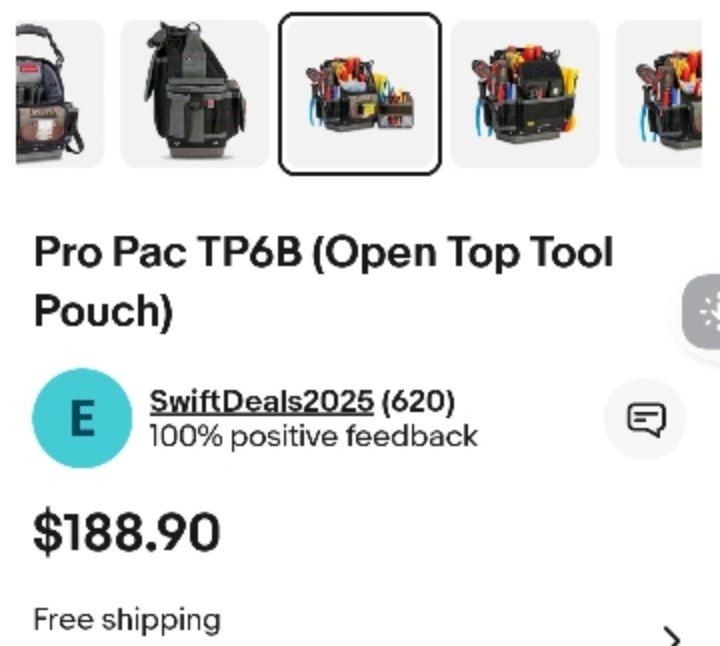Image resolution: width=720 pixels, height=646 pixels.
Task: Tap the teal E seller avatar
Action: click(x=82, y=418)
